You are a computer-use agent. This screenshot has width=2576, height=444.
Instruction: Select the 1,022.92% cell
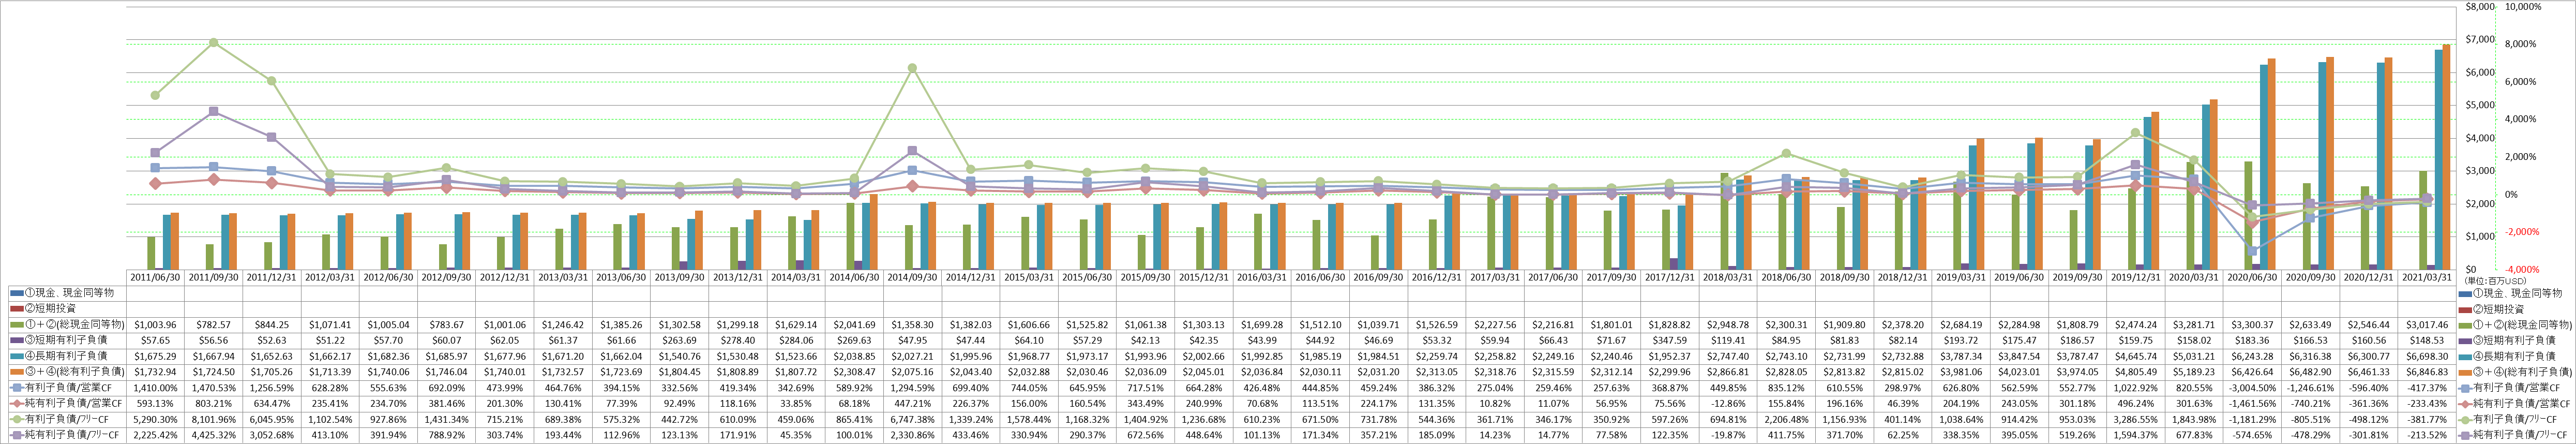click(x=2136, y=388)
